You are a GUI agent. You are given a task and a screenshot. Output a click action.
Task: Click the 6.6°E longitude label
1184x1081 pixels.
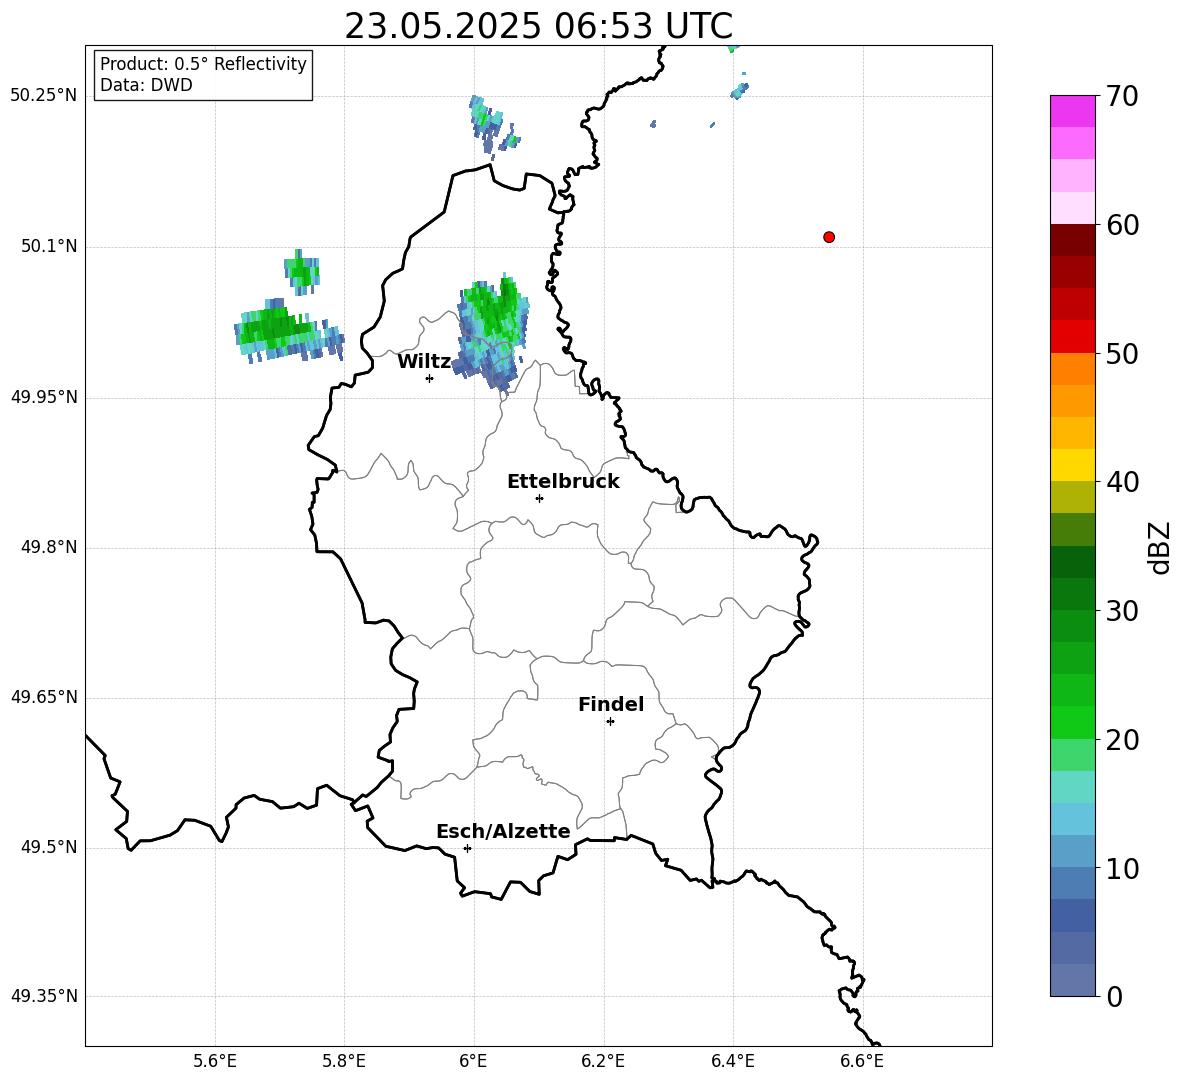point(862,1061)
